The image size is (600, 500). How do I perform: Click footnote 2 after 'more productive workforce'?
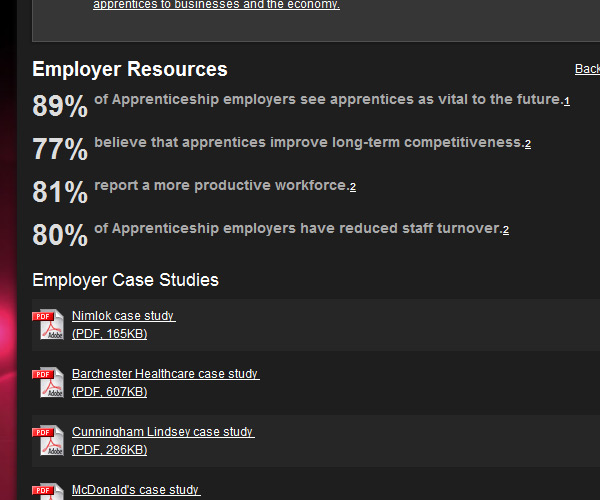pyautogui.click(x=353, y=187)
